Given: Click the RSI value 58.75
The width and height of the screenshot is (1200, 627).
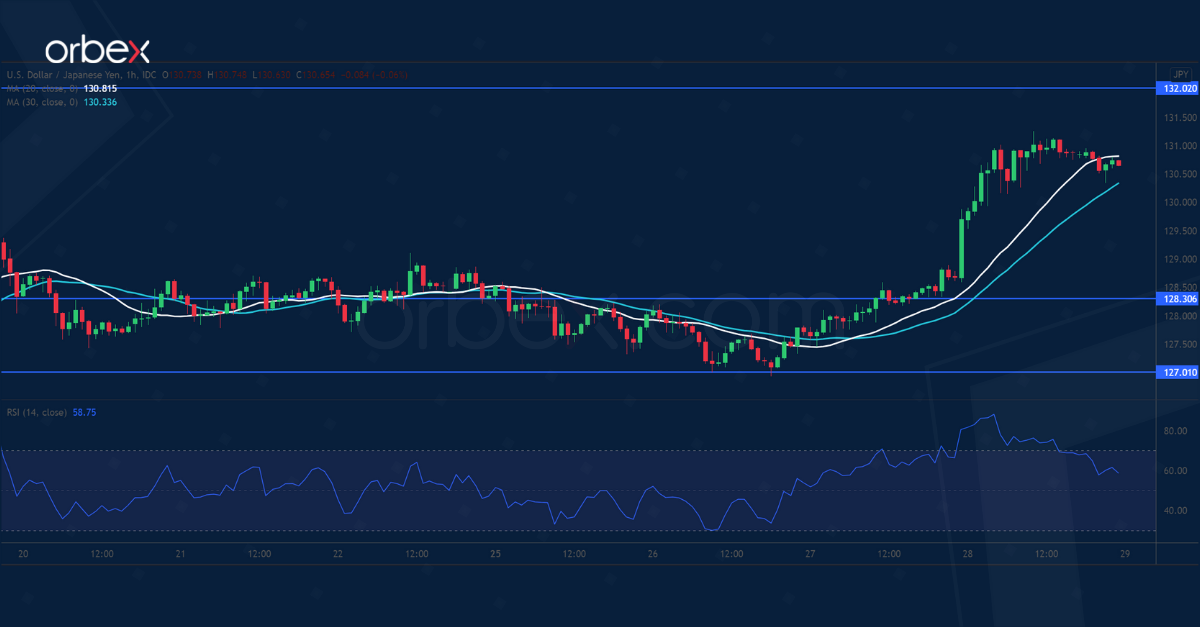Looking at the screenshot, I should pyautogui.click(x=83, y=413).
